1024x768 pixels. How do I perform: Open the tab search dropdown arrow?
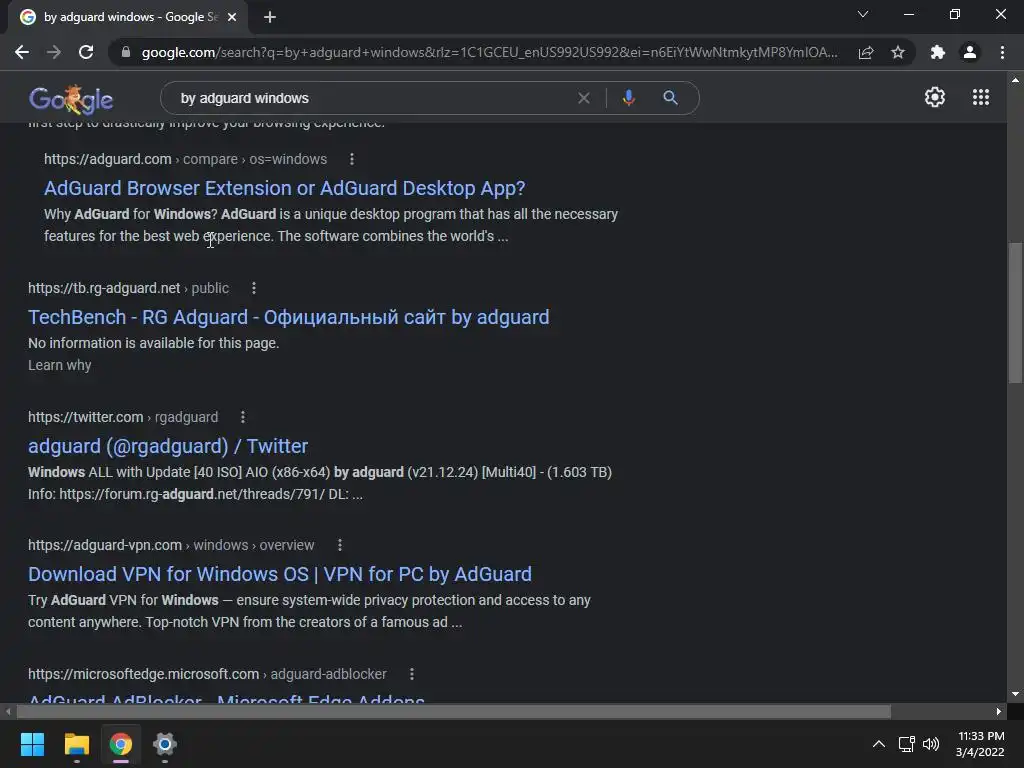(863, 14)
